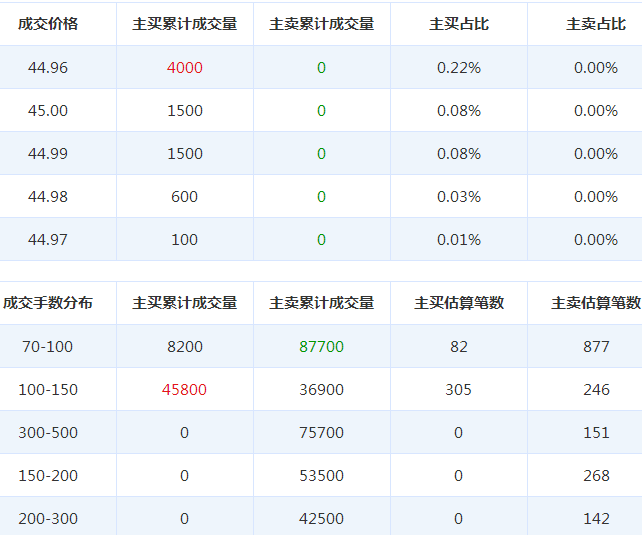Select 246 estimated sell trades
642x535 pixels.
[x=596, y=390]
